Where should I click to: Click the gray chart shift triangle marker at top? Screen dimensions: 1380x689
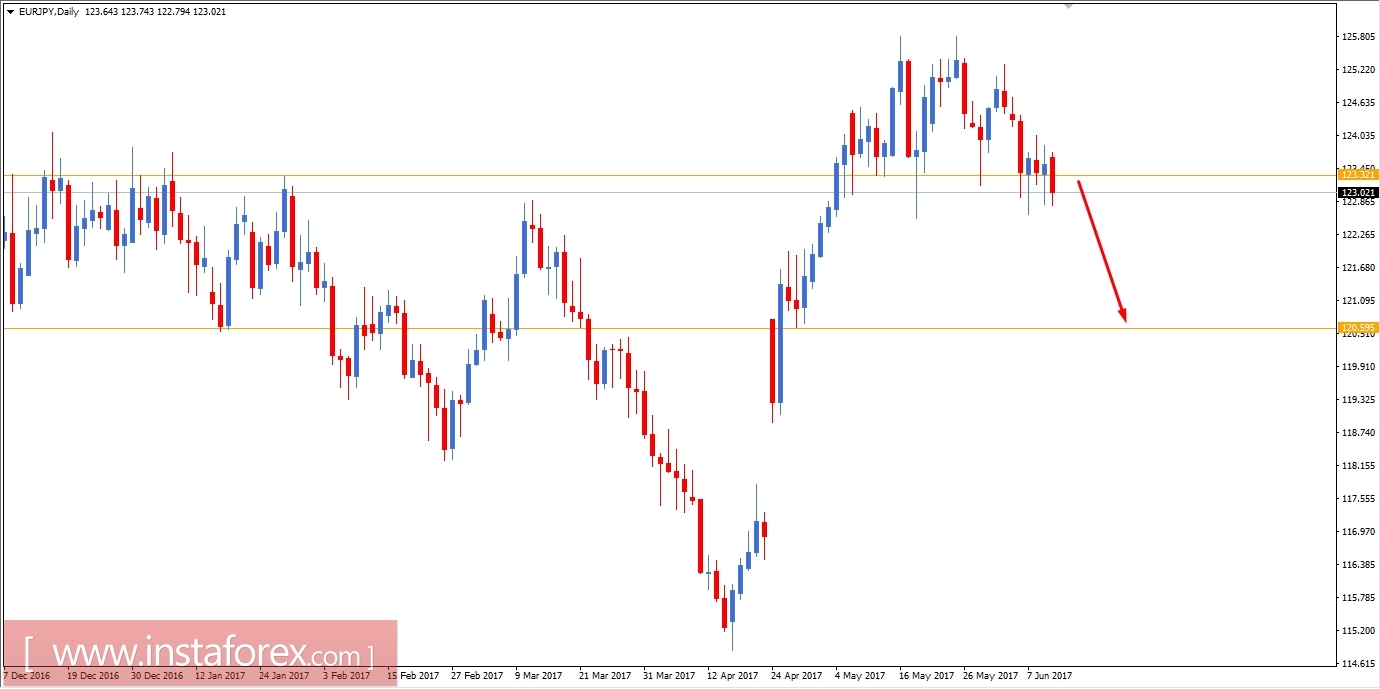(1068, 6)
